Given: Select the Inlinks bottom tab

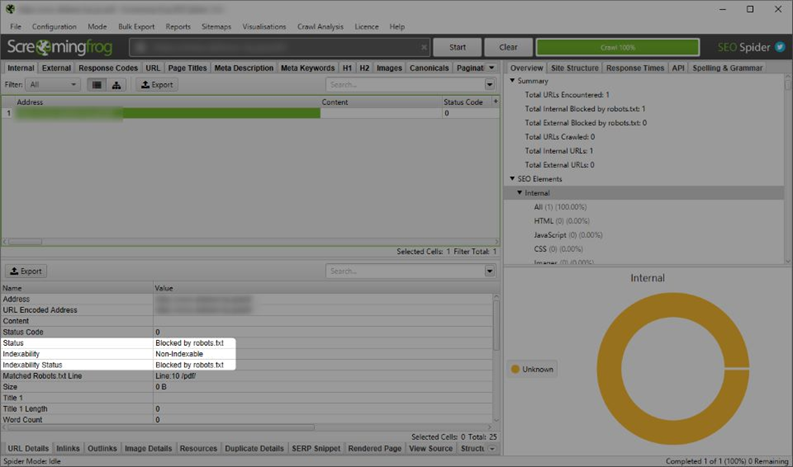Looking at the screenshot, I should (68, 449).
